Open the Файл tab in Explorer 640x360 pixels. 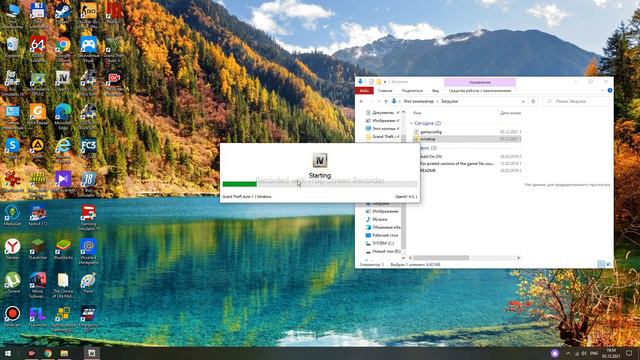tap(364, 91)
